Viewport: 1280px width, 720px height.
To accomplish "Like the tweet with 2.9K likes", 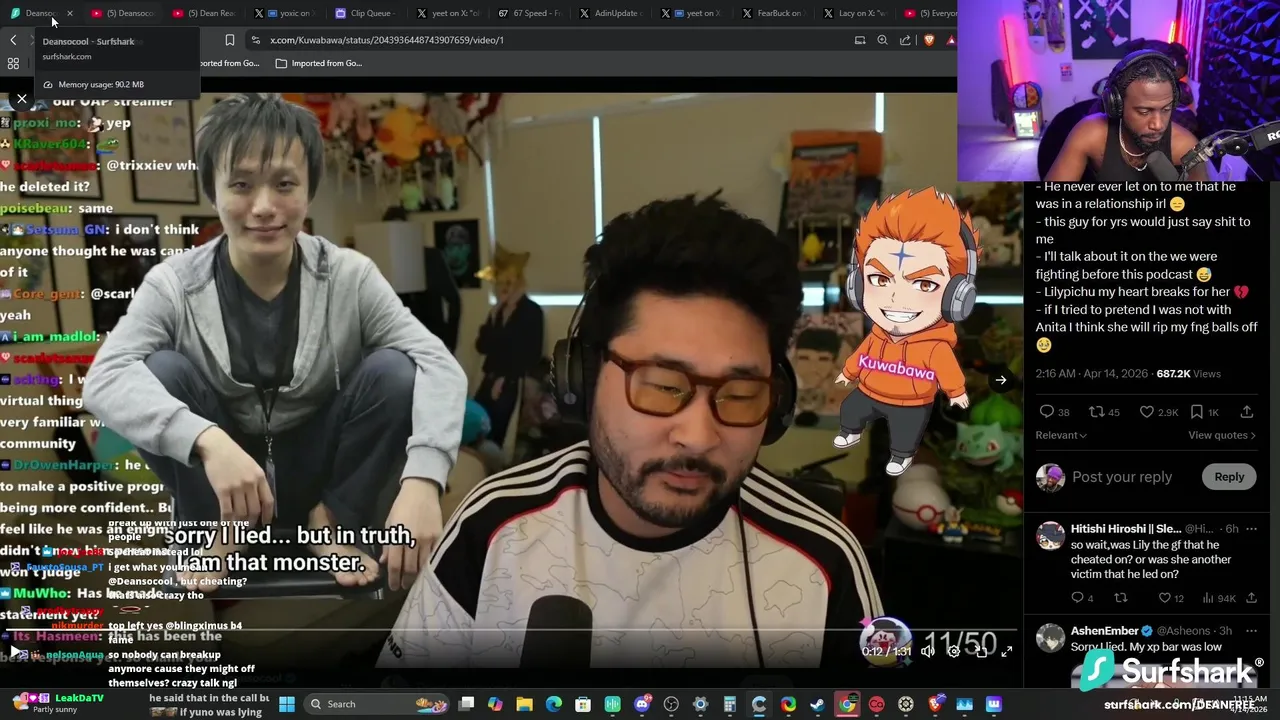I will tap(1159, 412).
